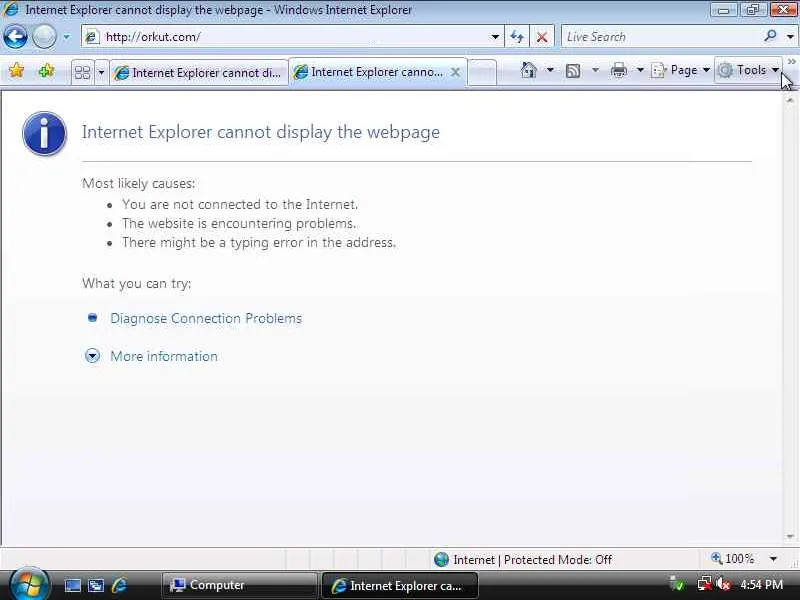The height and width of the screenshot is (600, 800).
Task: Expand the More information section
Action: [164, 356]
